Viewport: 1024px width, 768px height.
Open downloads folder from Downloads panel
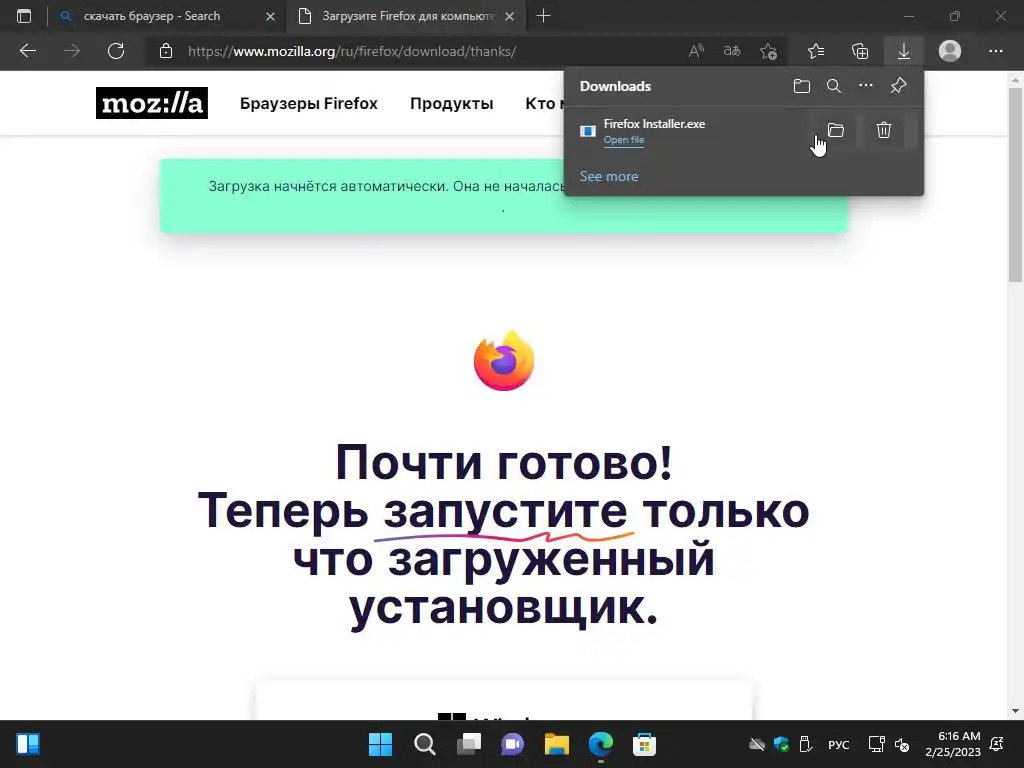click(x=802, y=86)
